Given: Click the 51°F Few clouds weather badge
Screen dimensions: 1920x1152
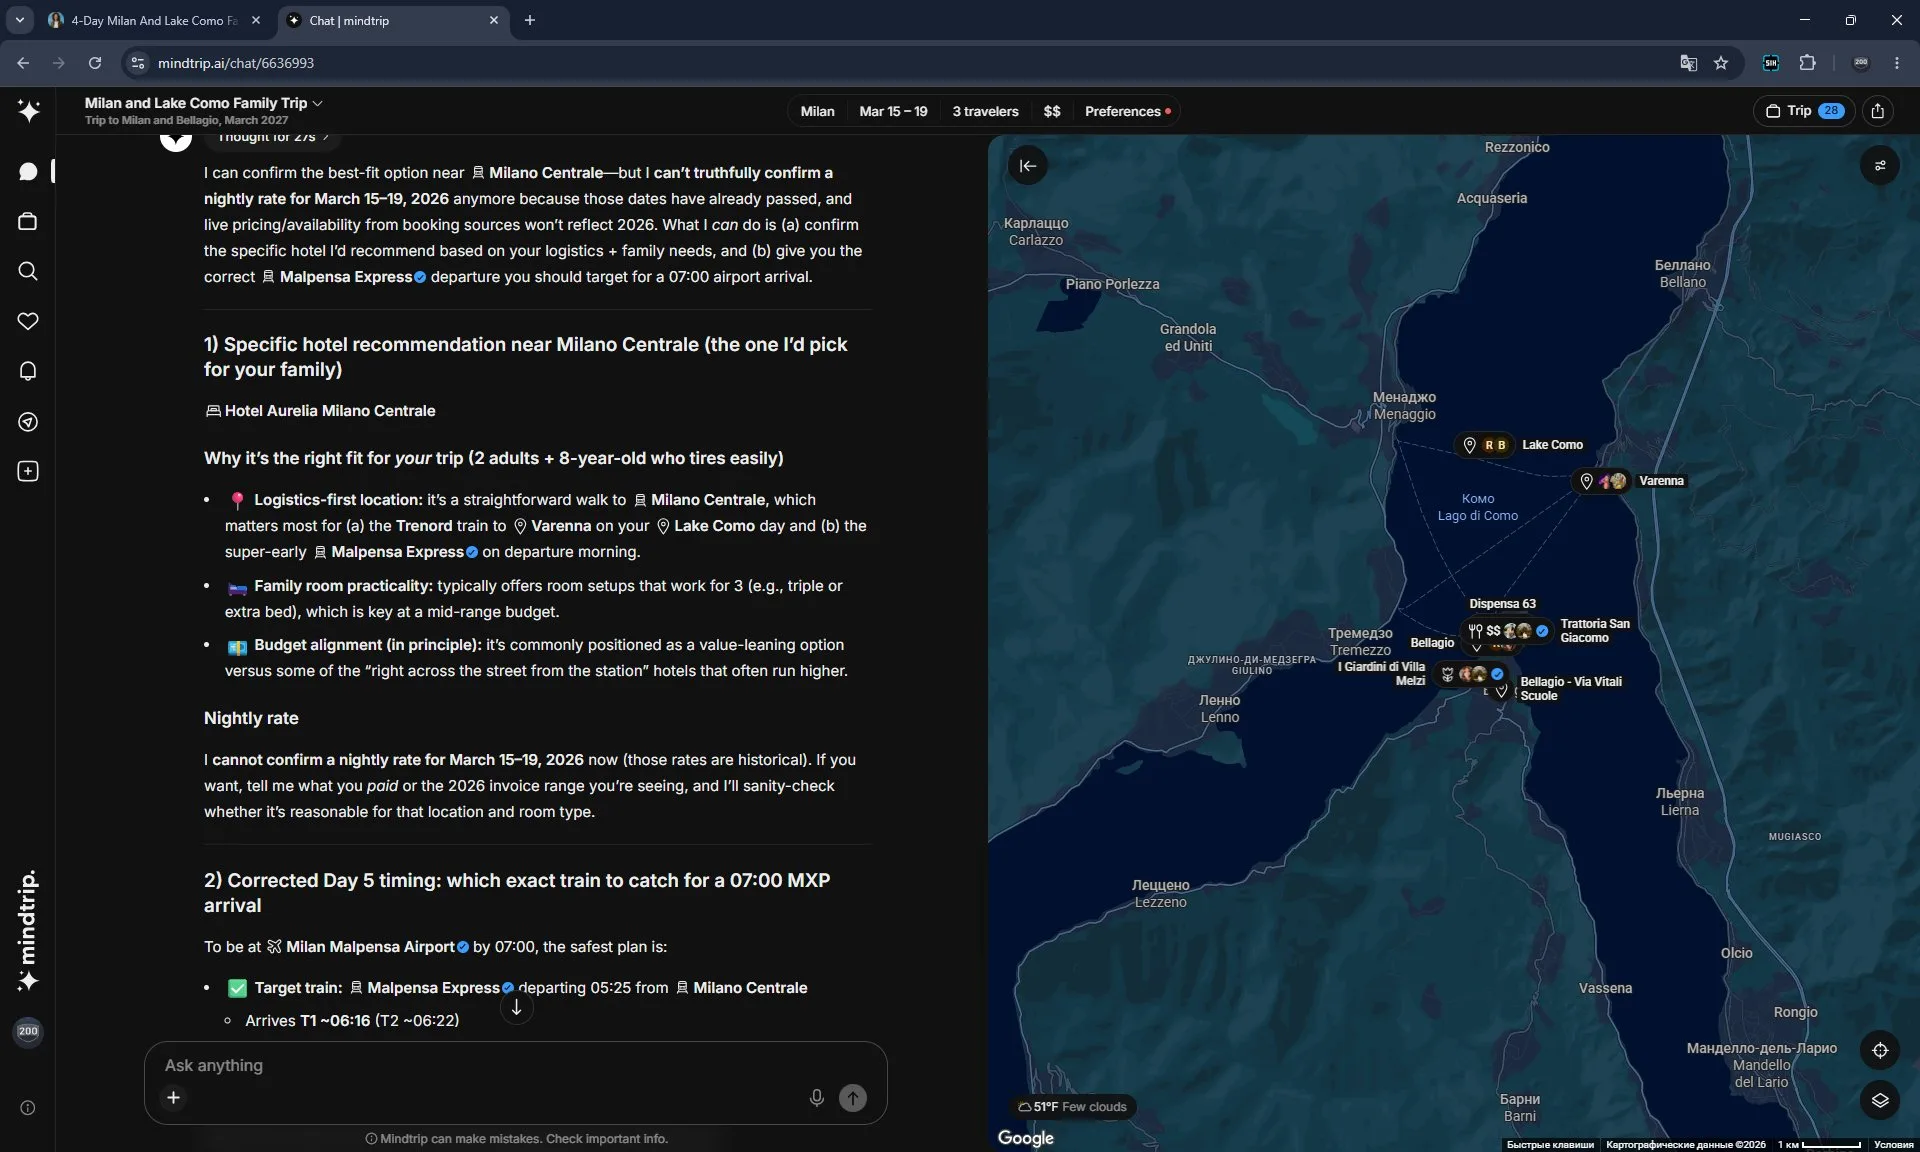Looking at the screenshot, I should pos(1072,1107).
